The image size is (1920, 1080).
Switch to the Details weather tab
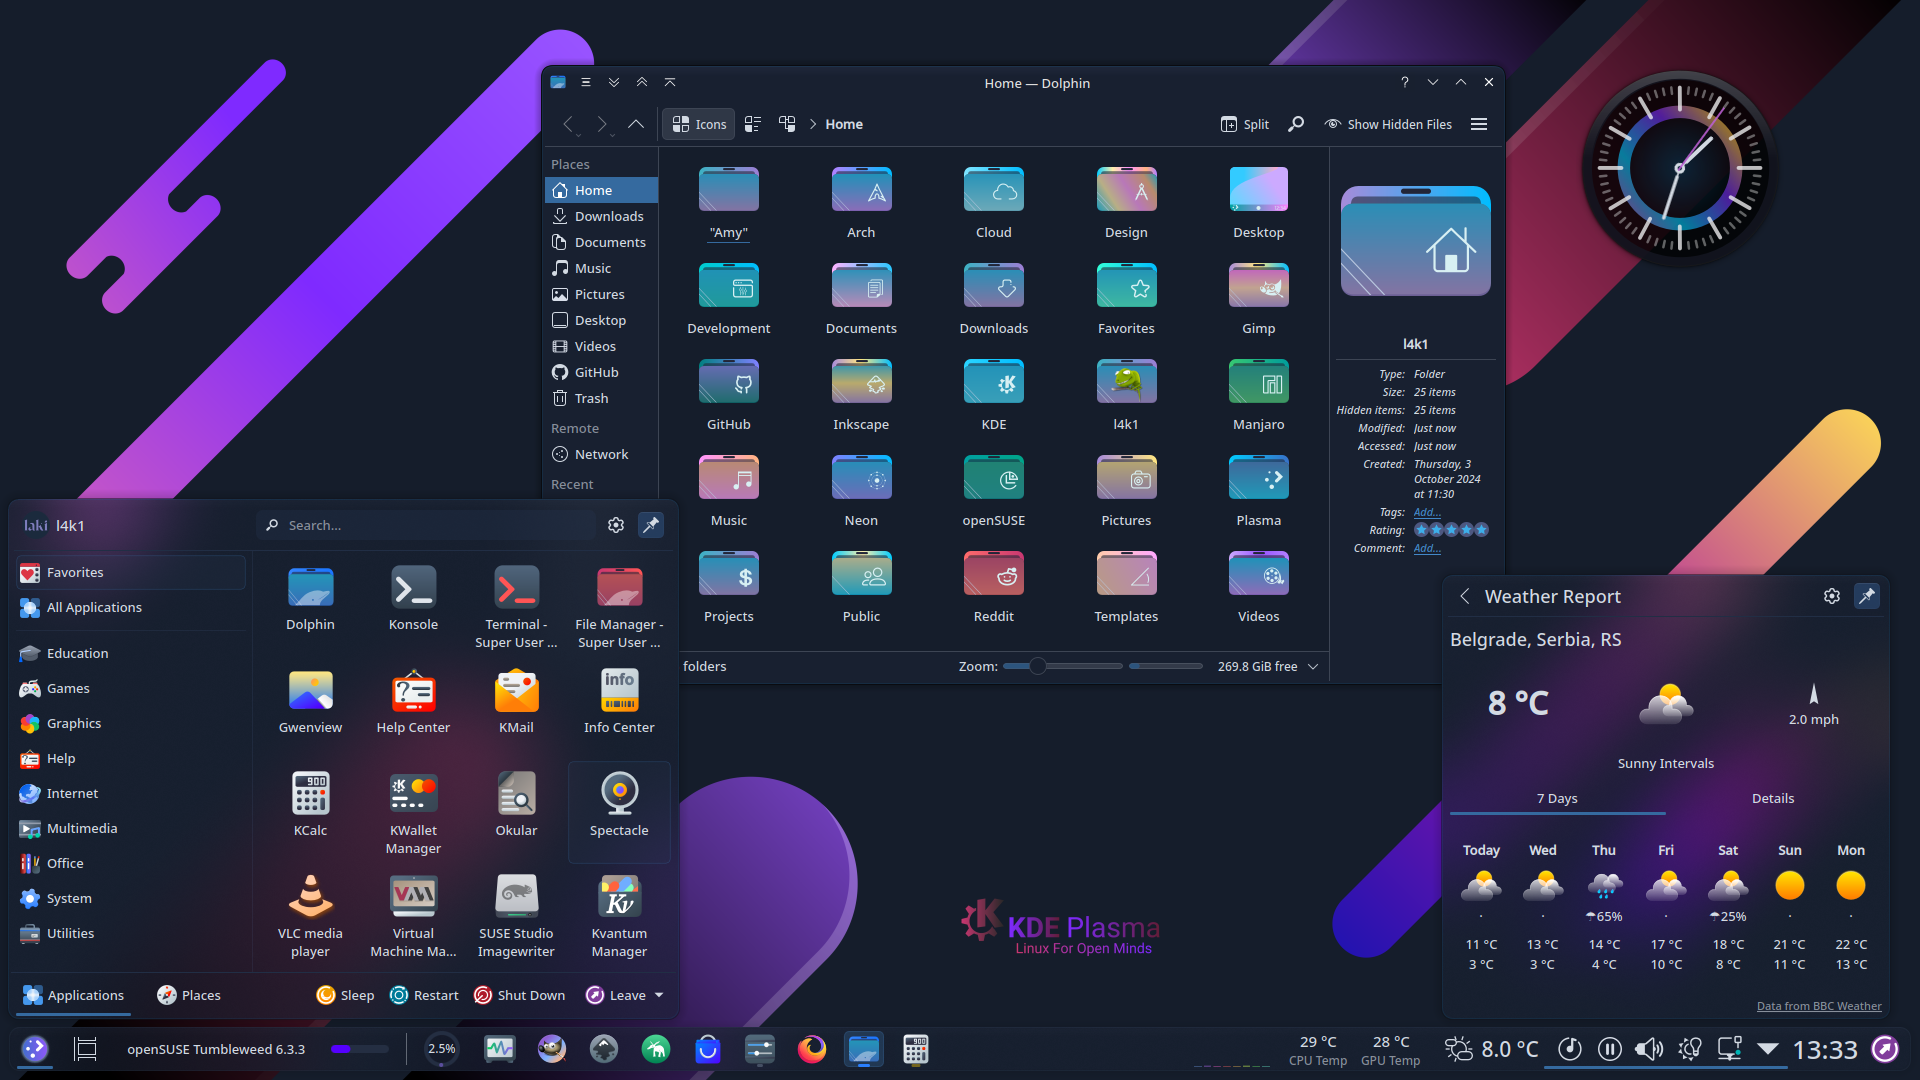[x=1773, y=798]
